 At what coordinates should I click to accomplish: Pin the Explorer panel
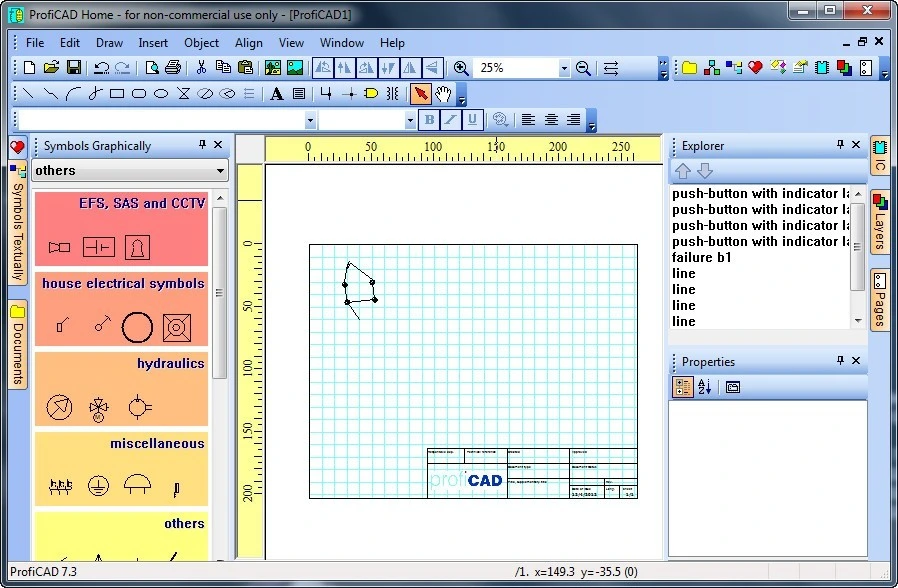click(x=840, y=145)
